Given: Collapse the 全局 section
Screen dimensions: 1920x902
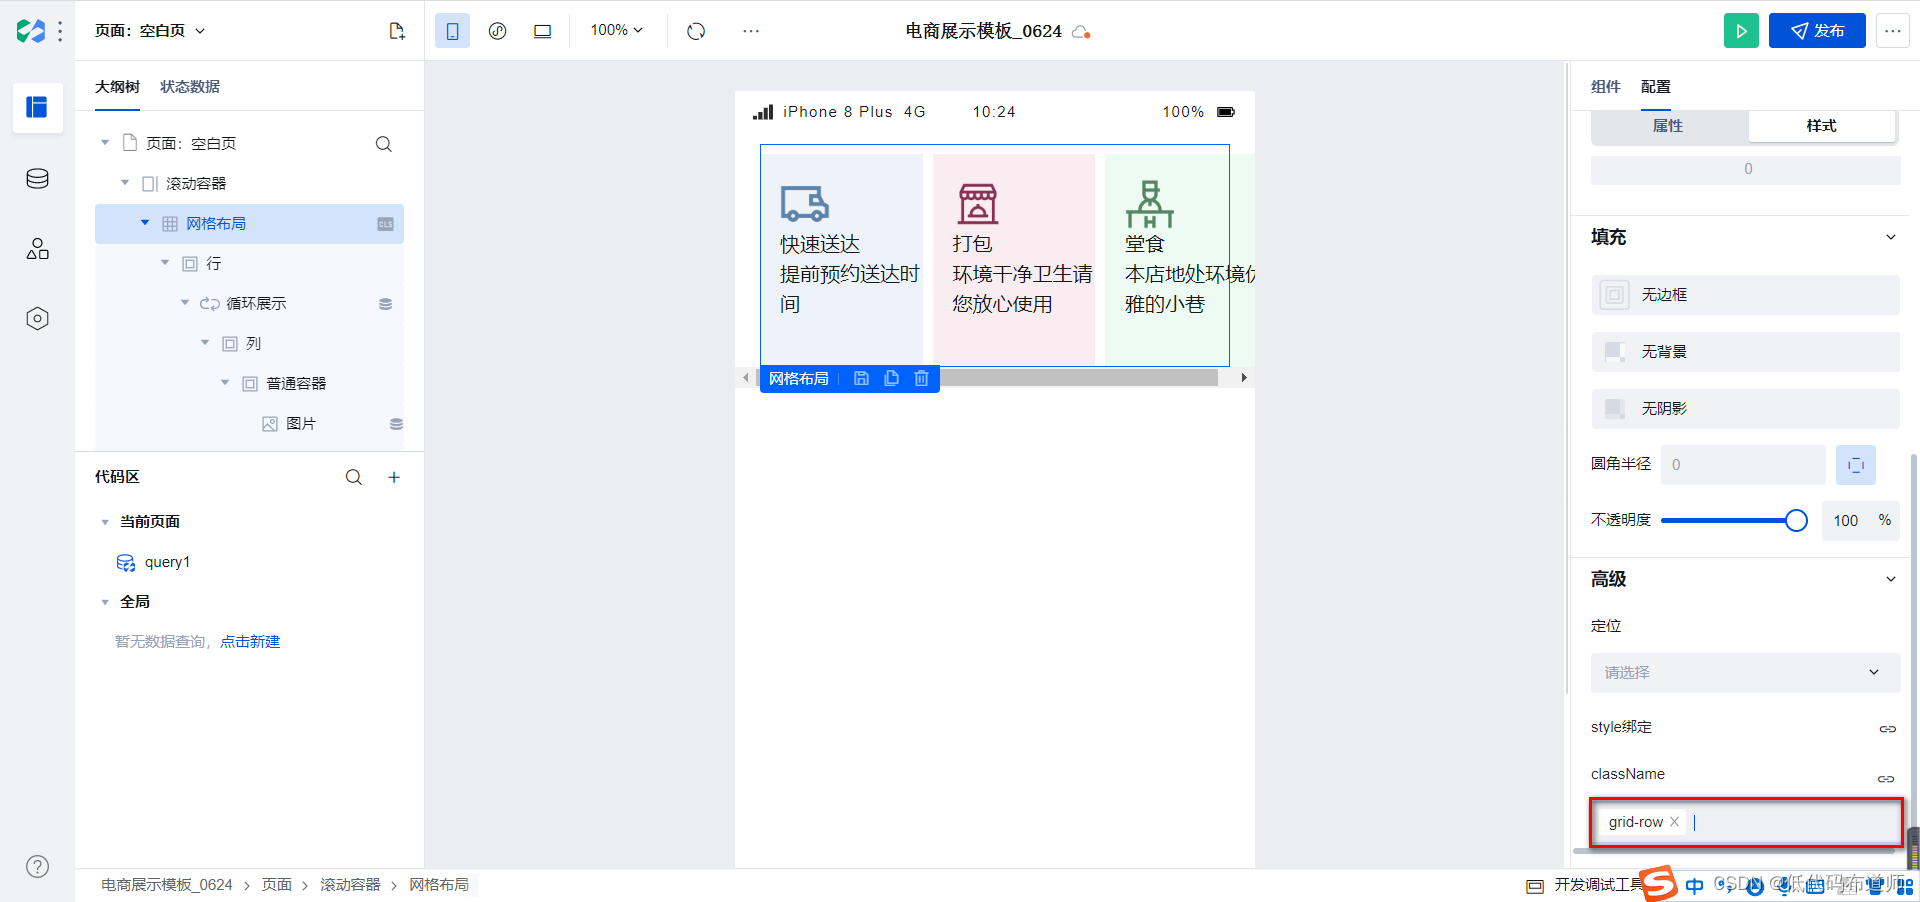Looking at the screenshot, I should (105, 602).
